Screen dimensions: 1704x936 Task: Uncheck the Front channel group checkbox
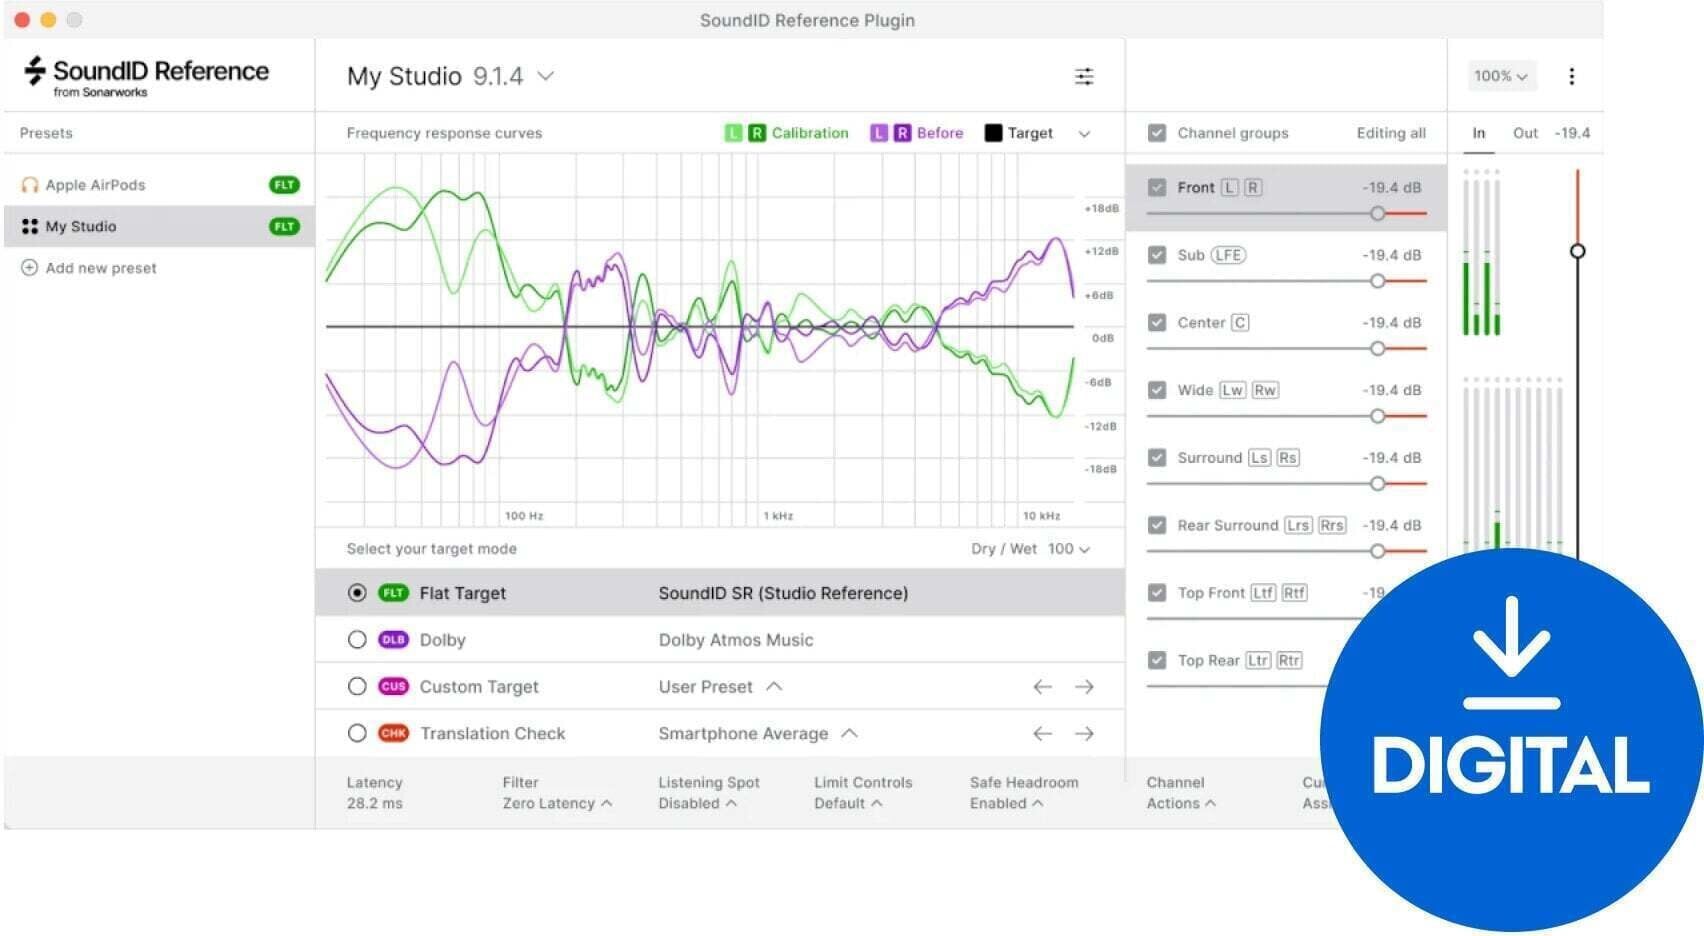(1157, 187)
